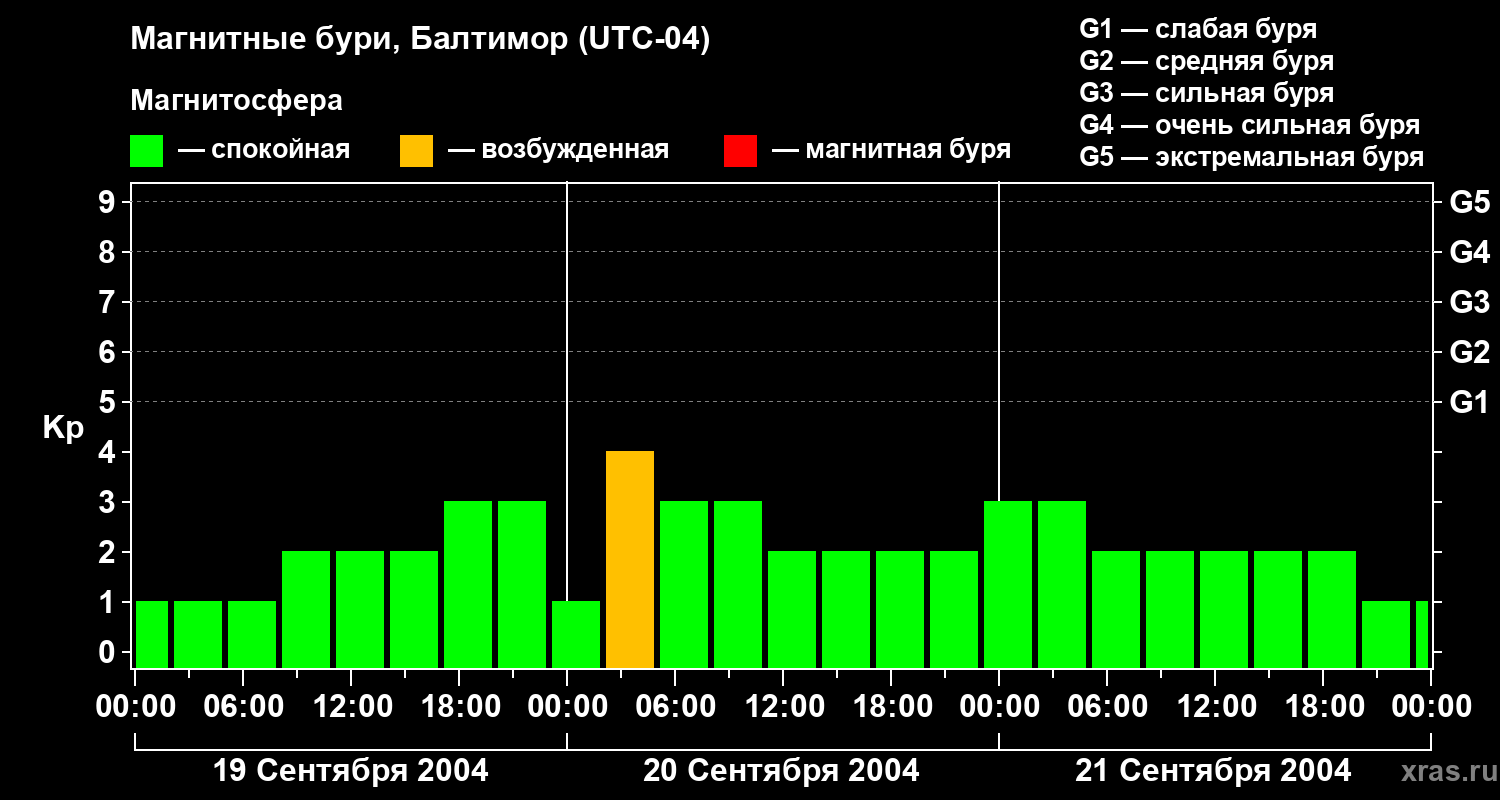This screenshot has width=1500, height=800.
Task: Click the chart title 'Магнитные бури, Балтимор (UTC-04)'
Action: (x=420, y=40)
